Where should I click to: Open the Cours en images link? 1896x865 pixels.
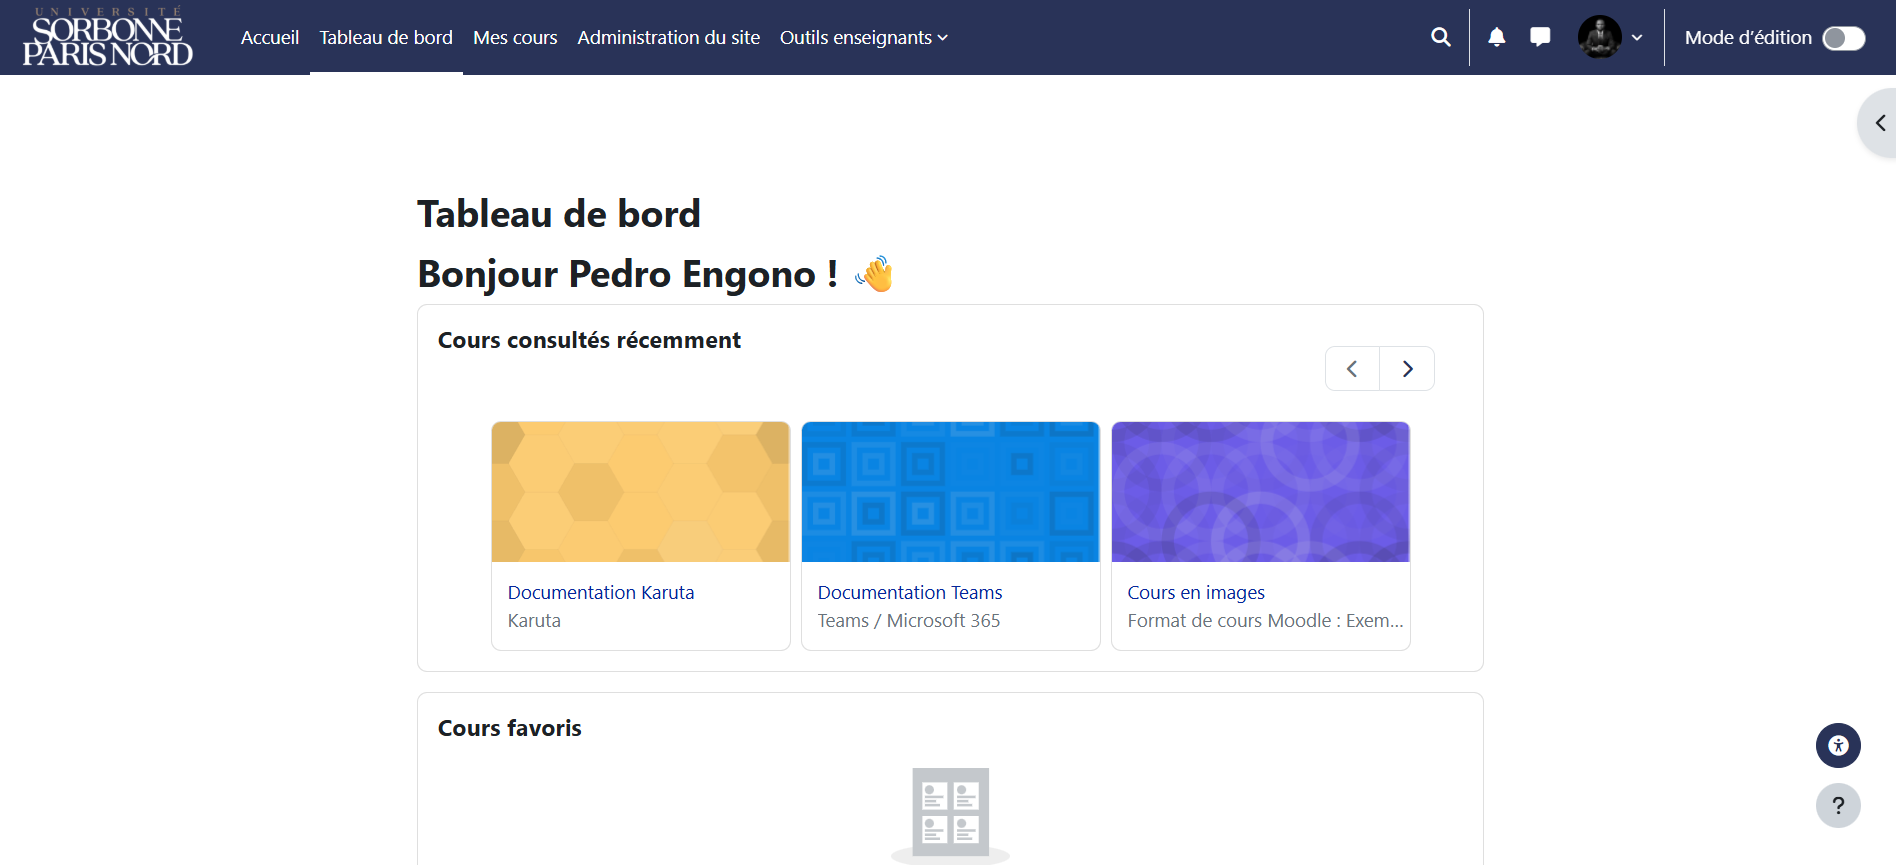1196,593
